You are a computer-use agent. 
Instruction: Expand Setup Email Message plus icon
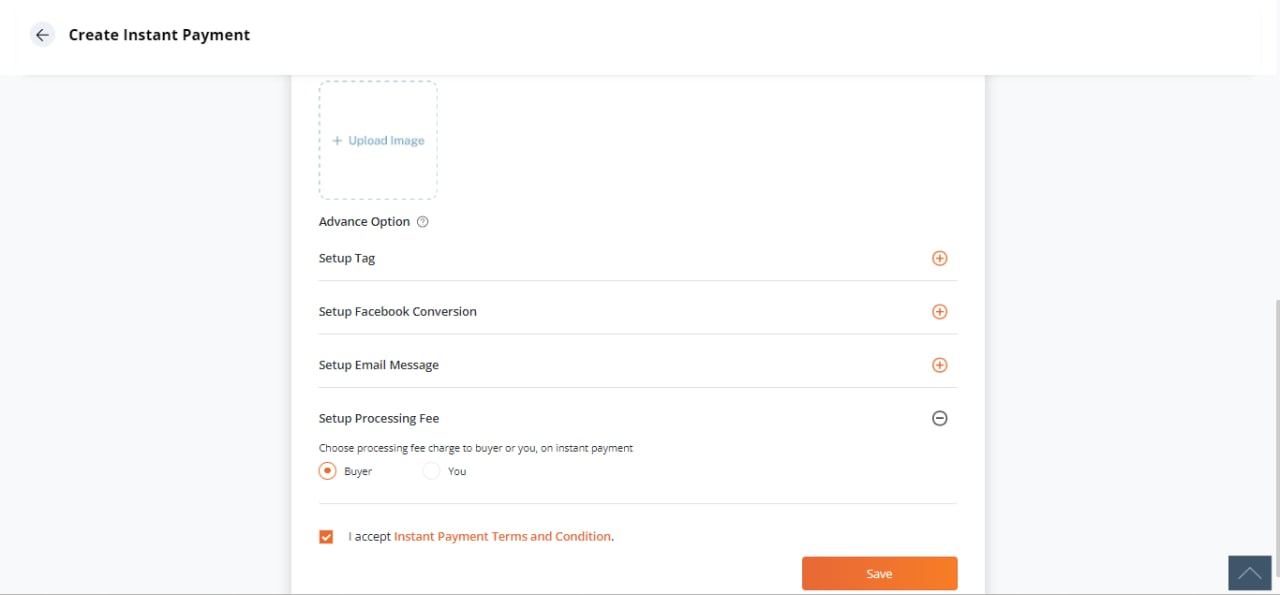pos(939,365)
